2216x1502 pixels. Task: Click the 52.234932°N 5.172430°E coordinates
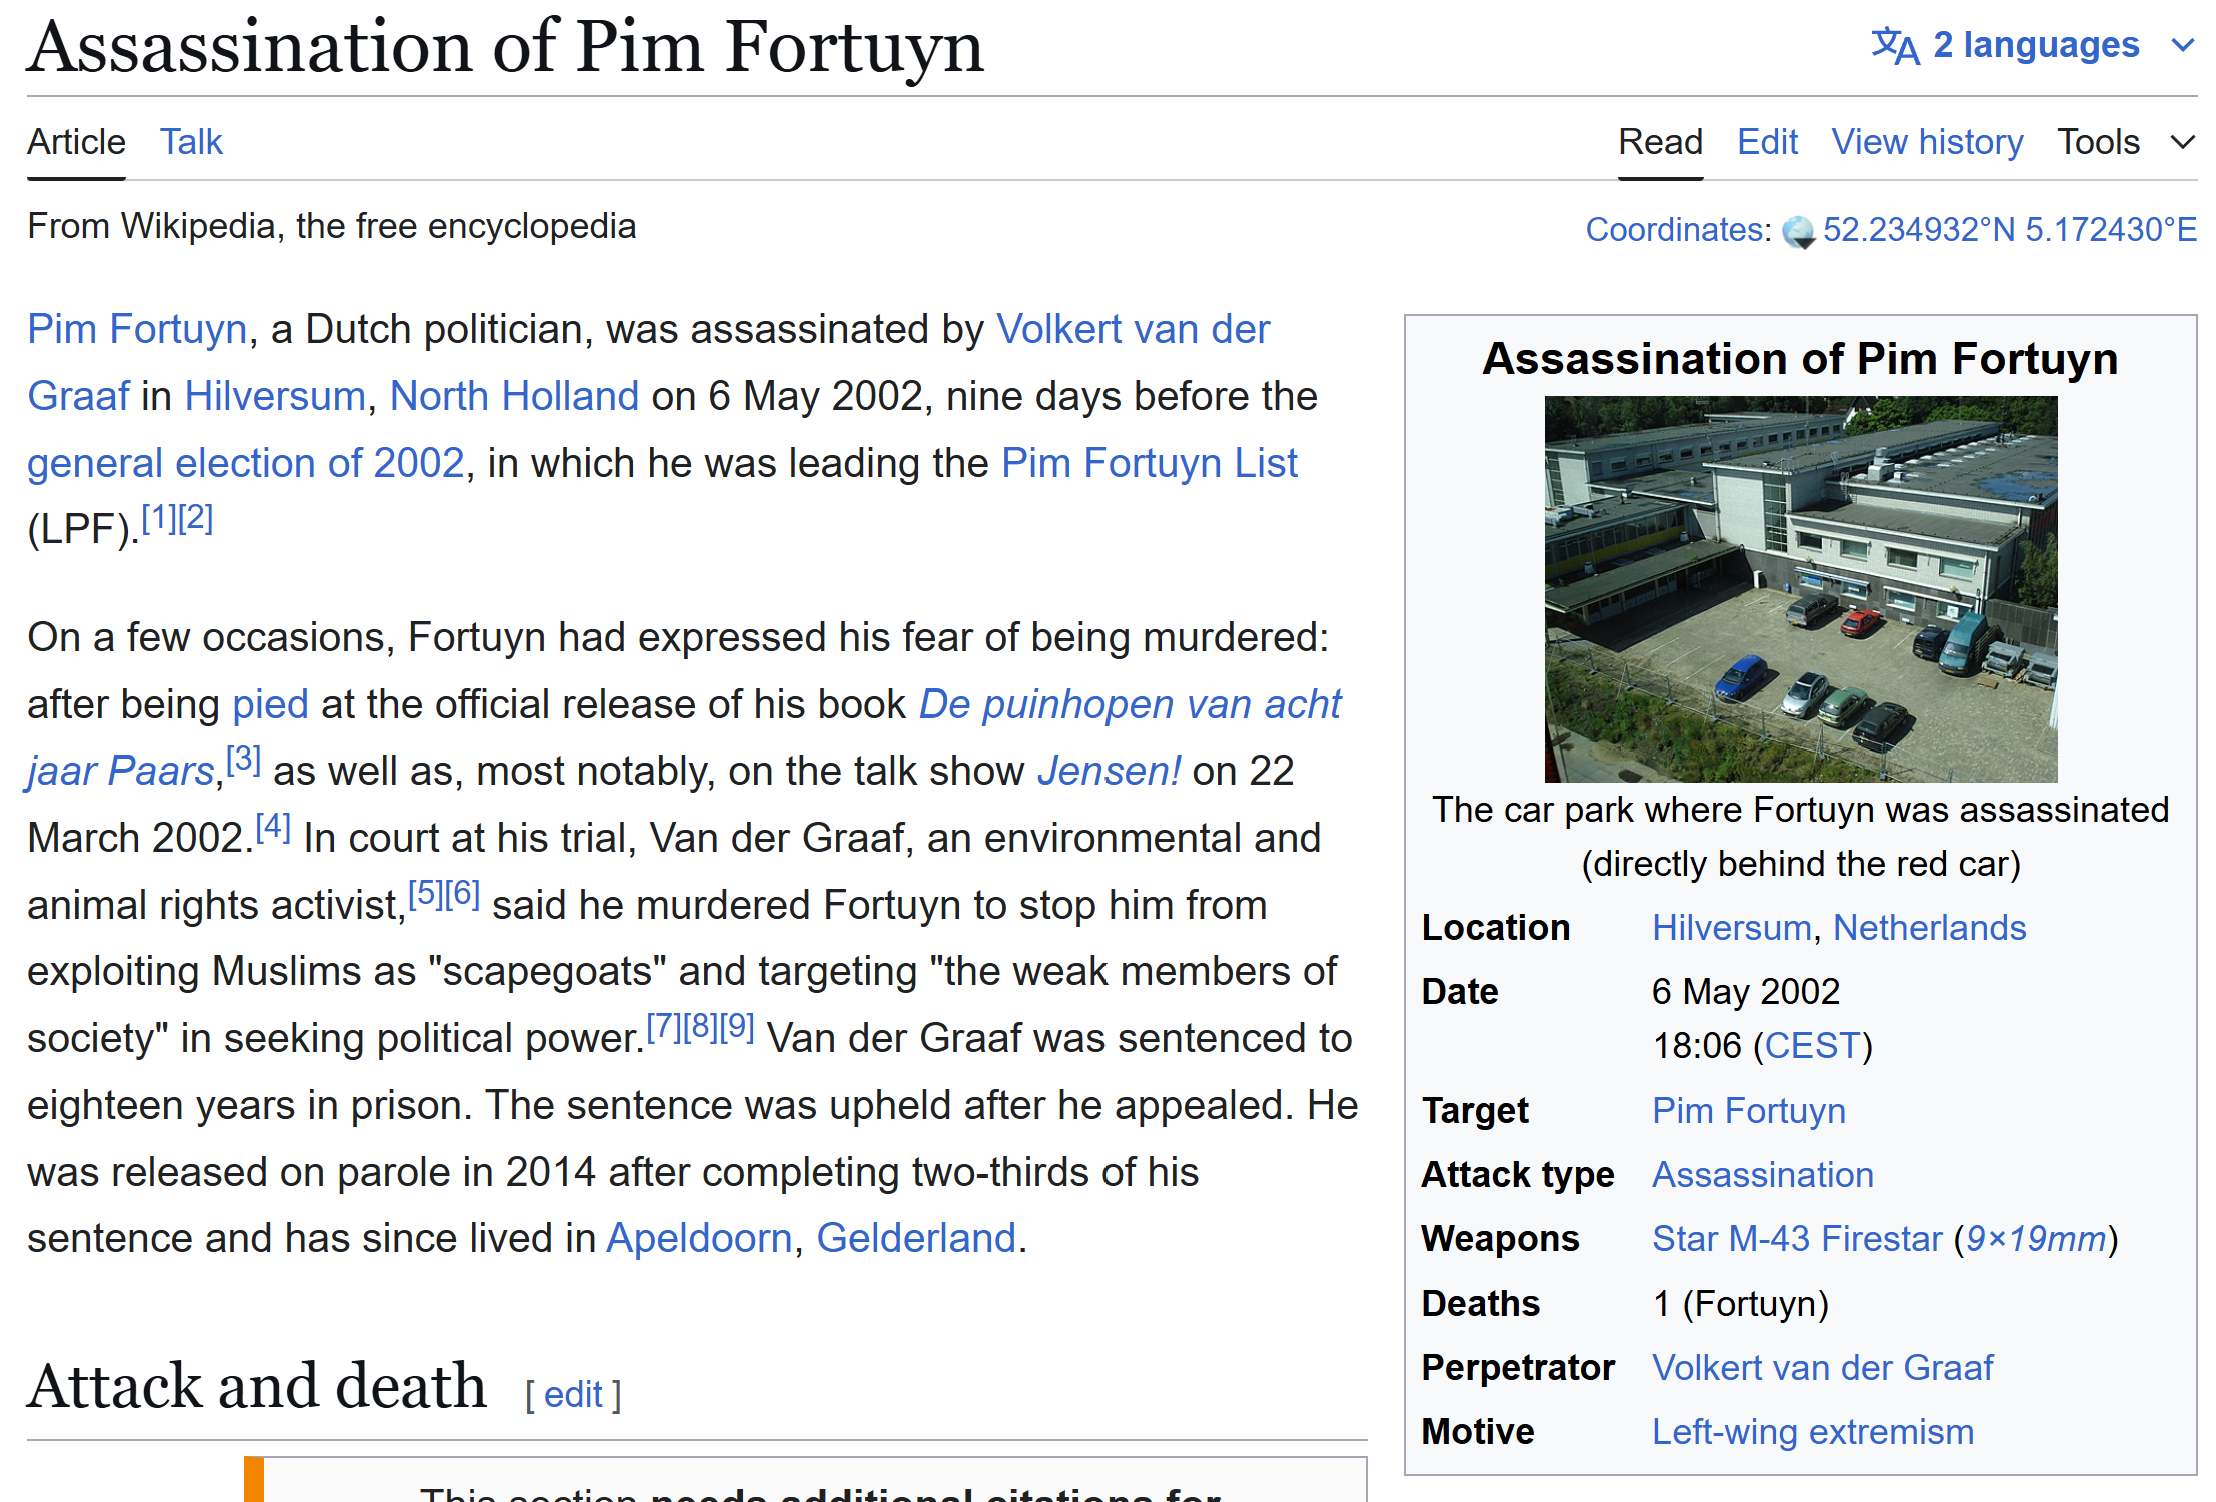click(2009, 230)
